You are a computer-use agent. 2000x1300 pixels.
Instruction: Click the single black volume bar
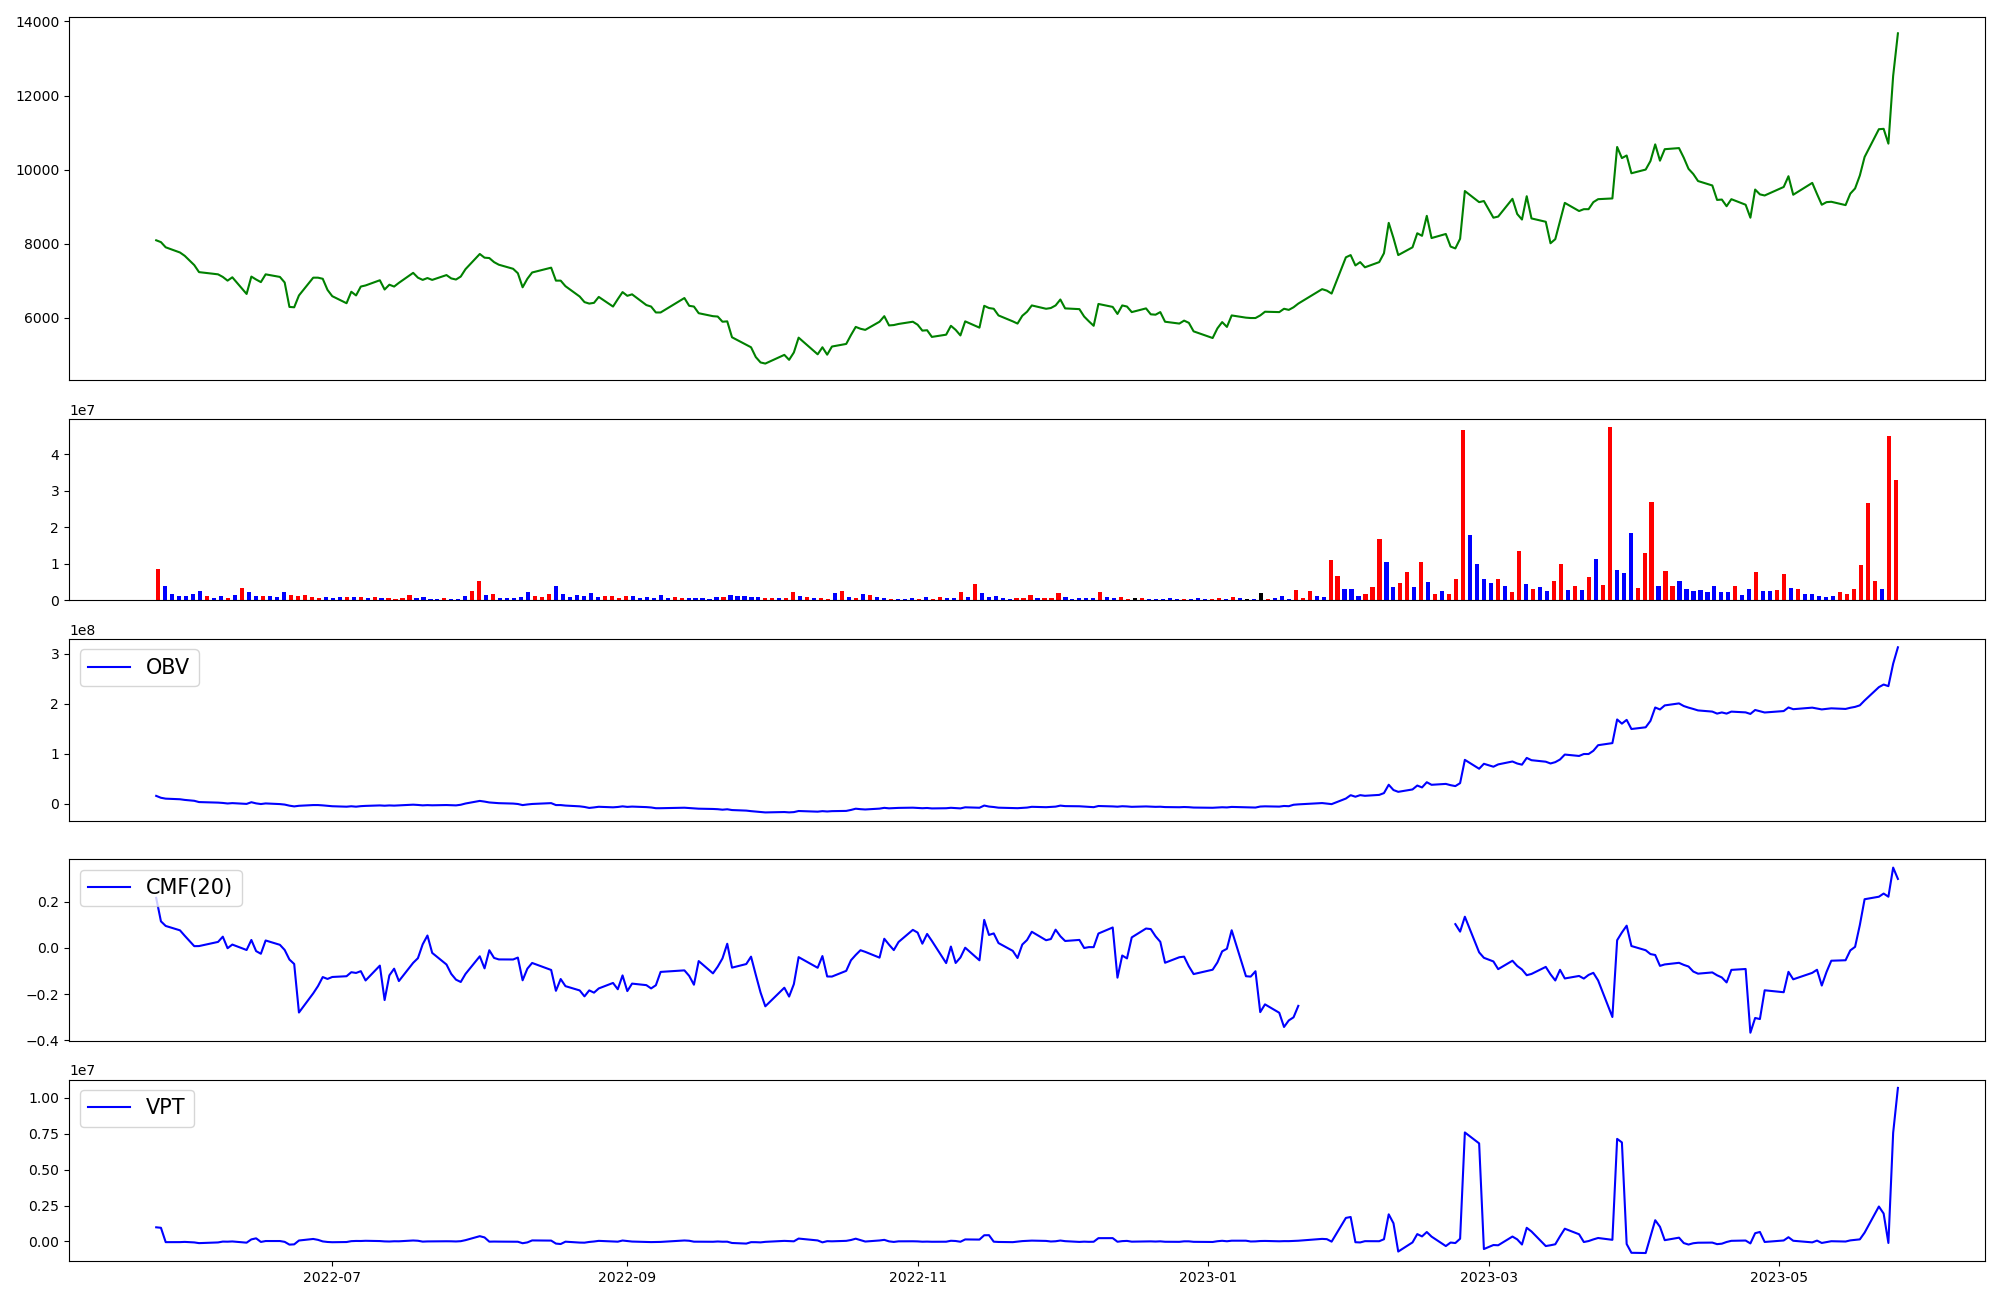(x=1261, y=596)
